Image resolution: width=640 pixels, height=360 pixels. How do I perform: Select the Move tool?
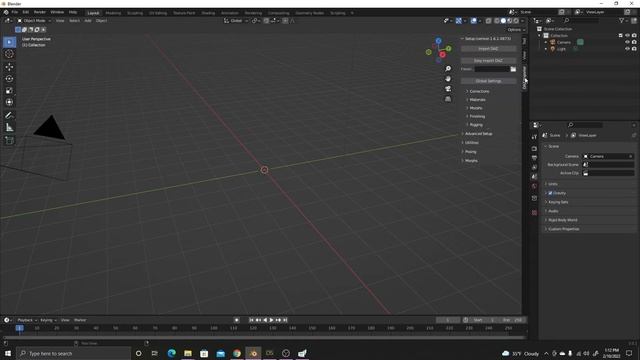coord(9,67)
